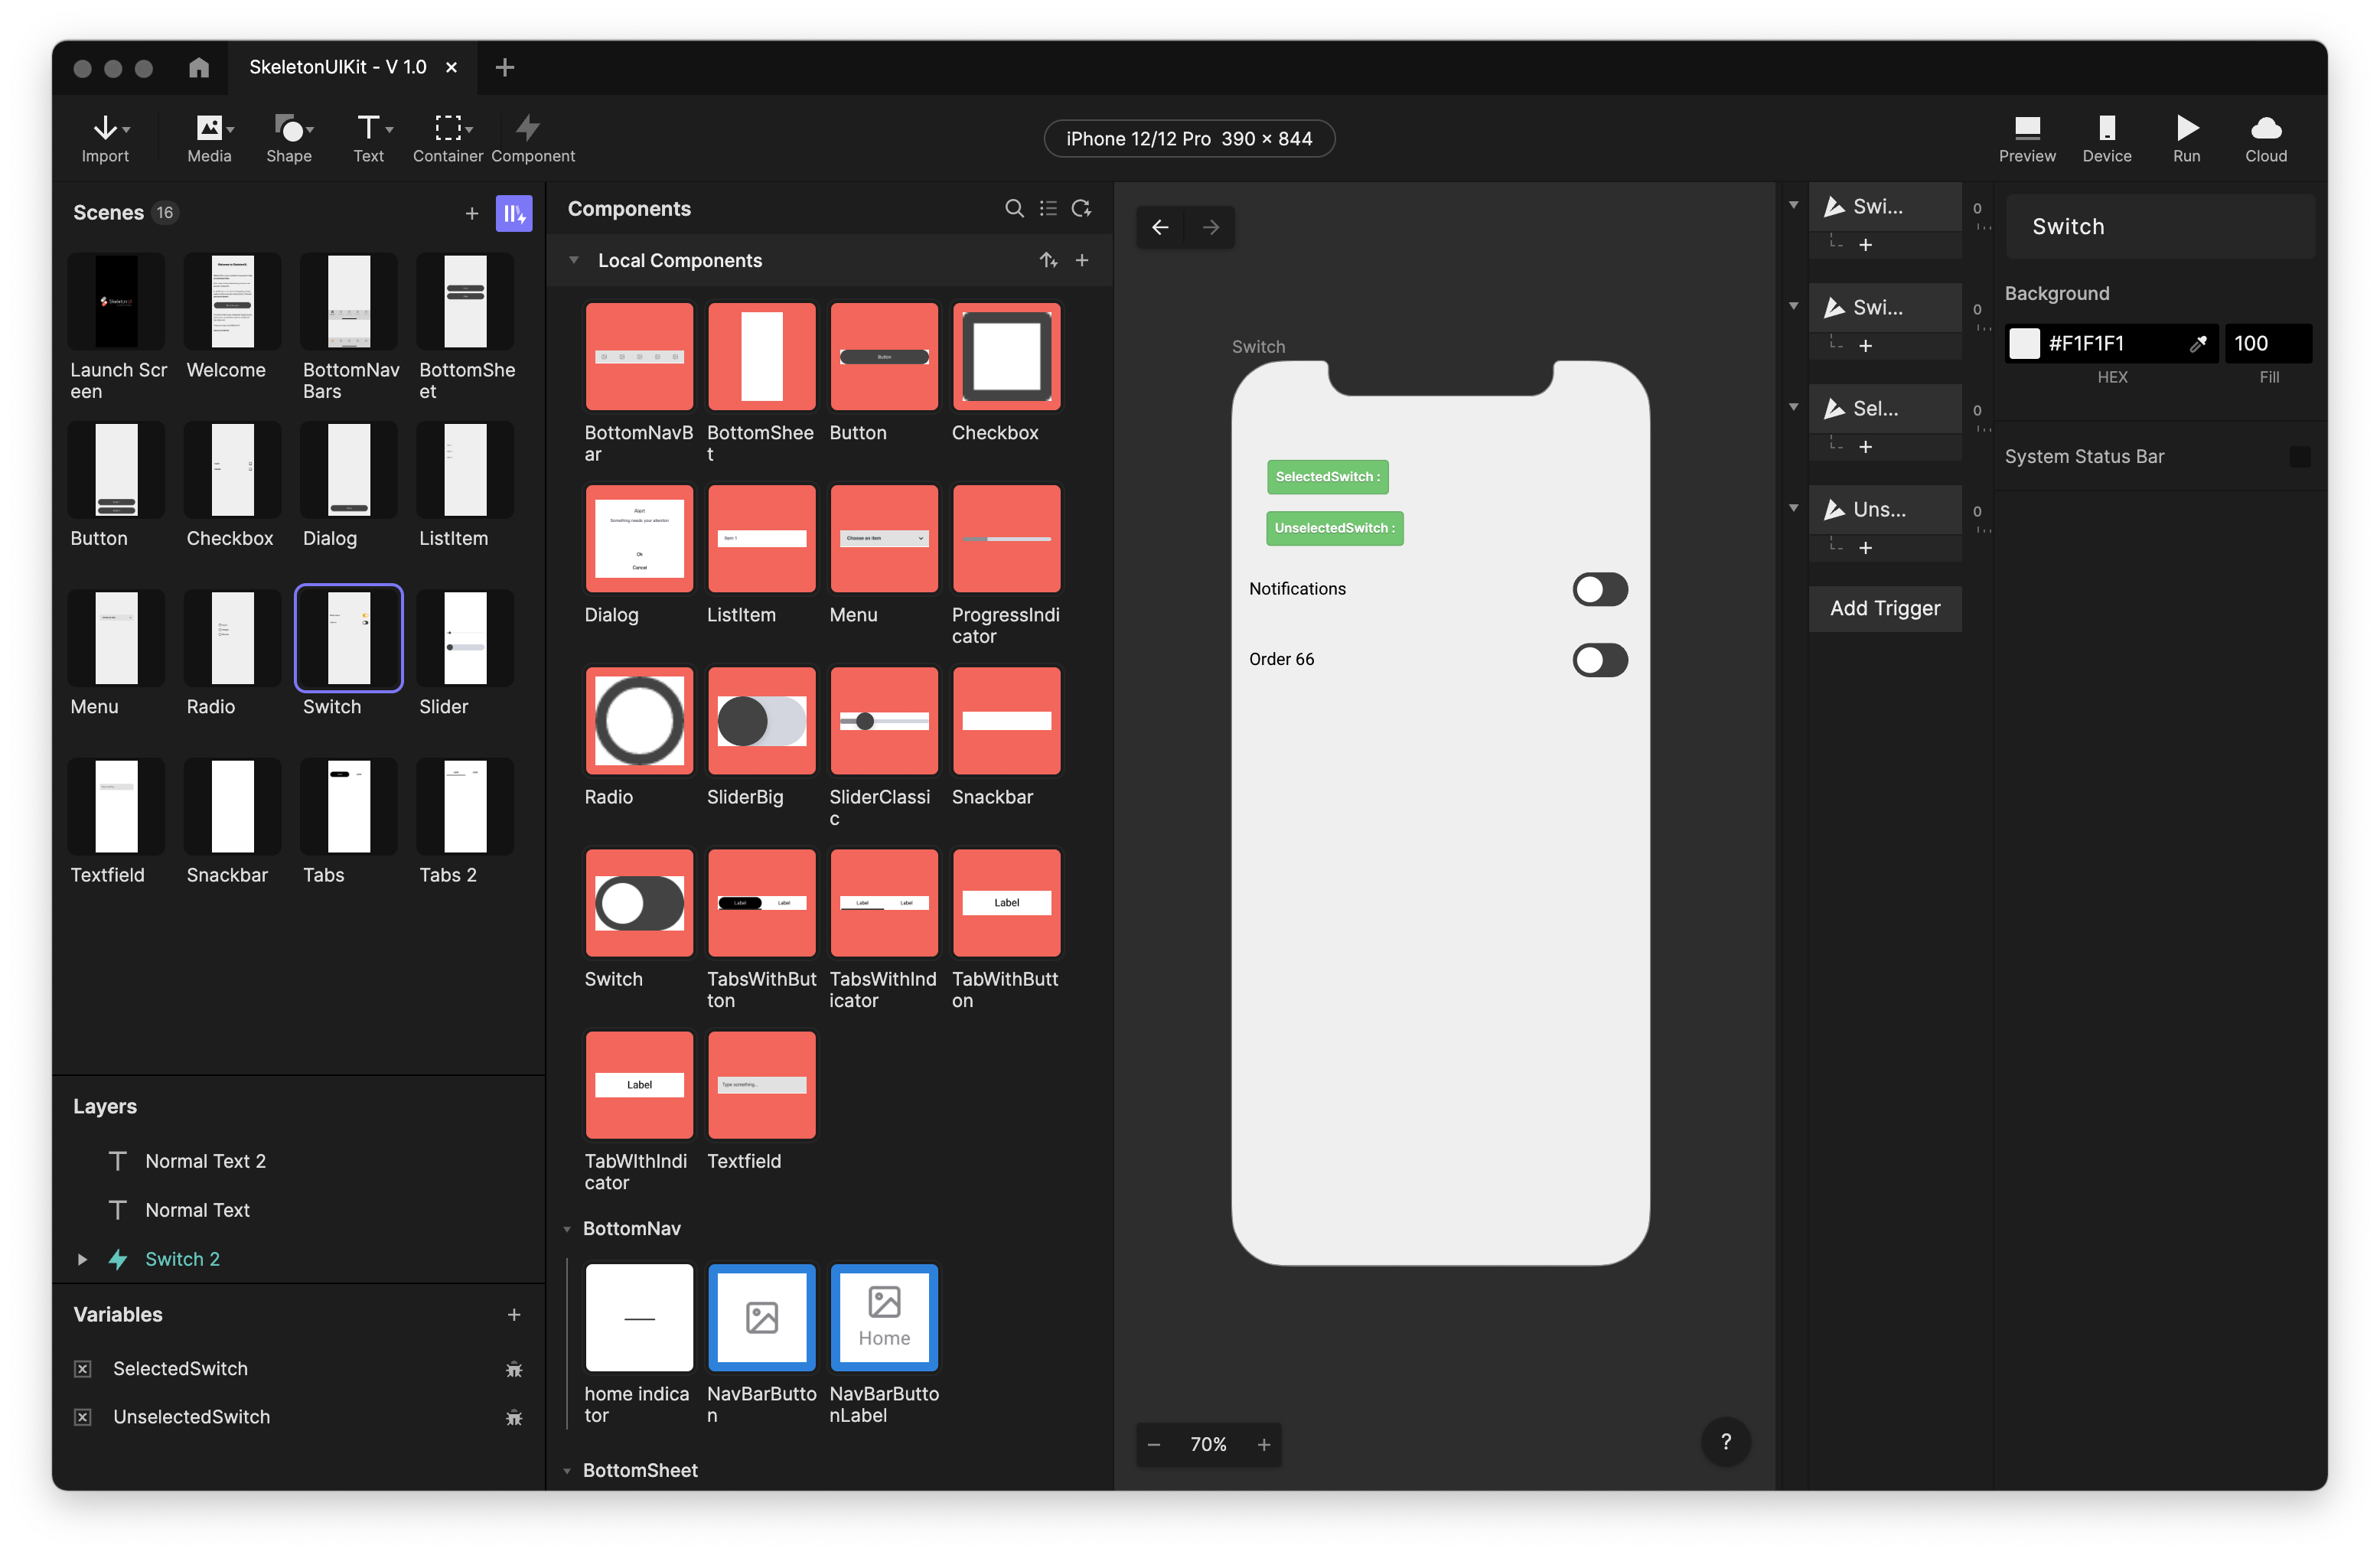Open the Media tool

pos(209,128)
